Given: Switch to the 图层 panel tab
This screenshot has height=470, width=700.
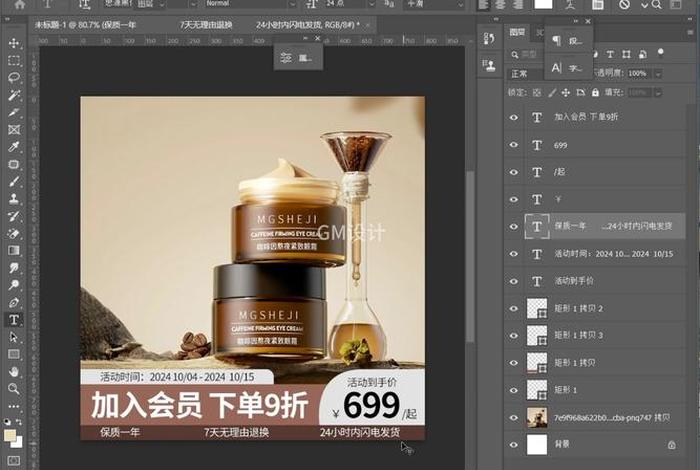Looking at the screenshot, I should (x=517, y=32).
